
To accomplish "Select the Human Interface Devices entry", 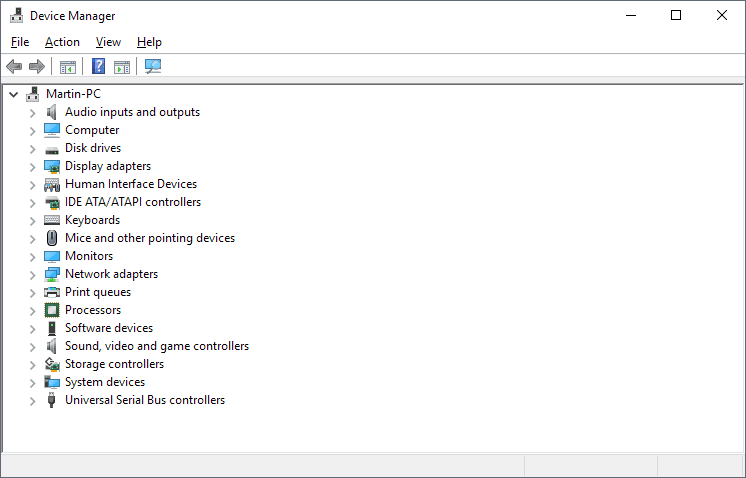I will [131, 184].
